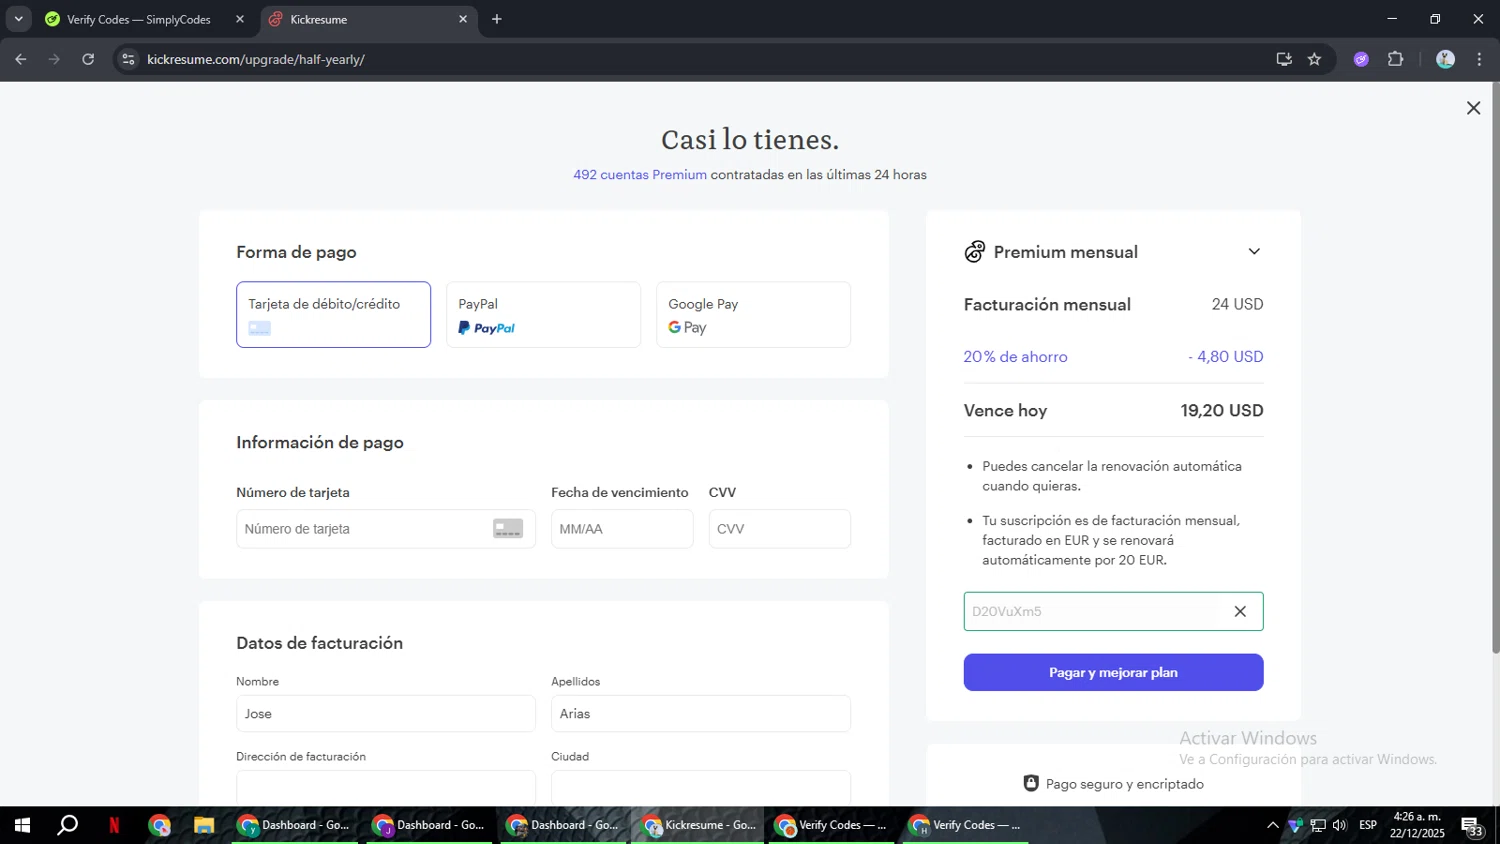Screen dimensions: 1500x844
Task: Open network settings icon in system tray
Action: 1318,825
